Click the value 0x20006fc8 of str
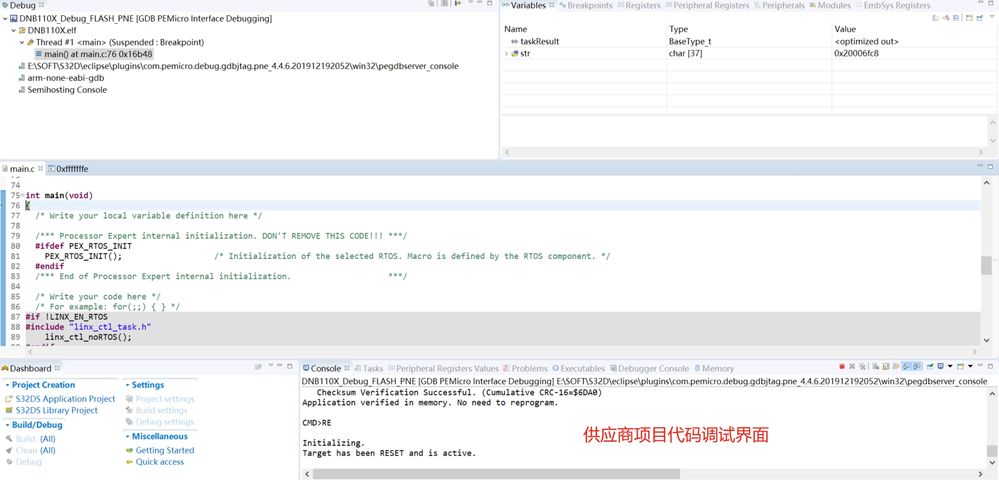 click(857, 54)
